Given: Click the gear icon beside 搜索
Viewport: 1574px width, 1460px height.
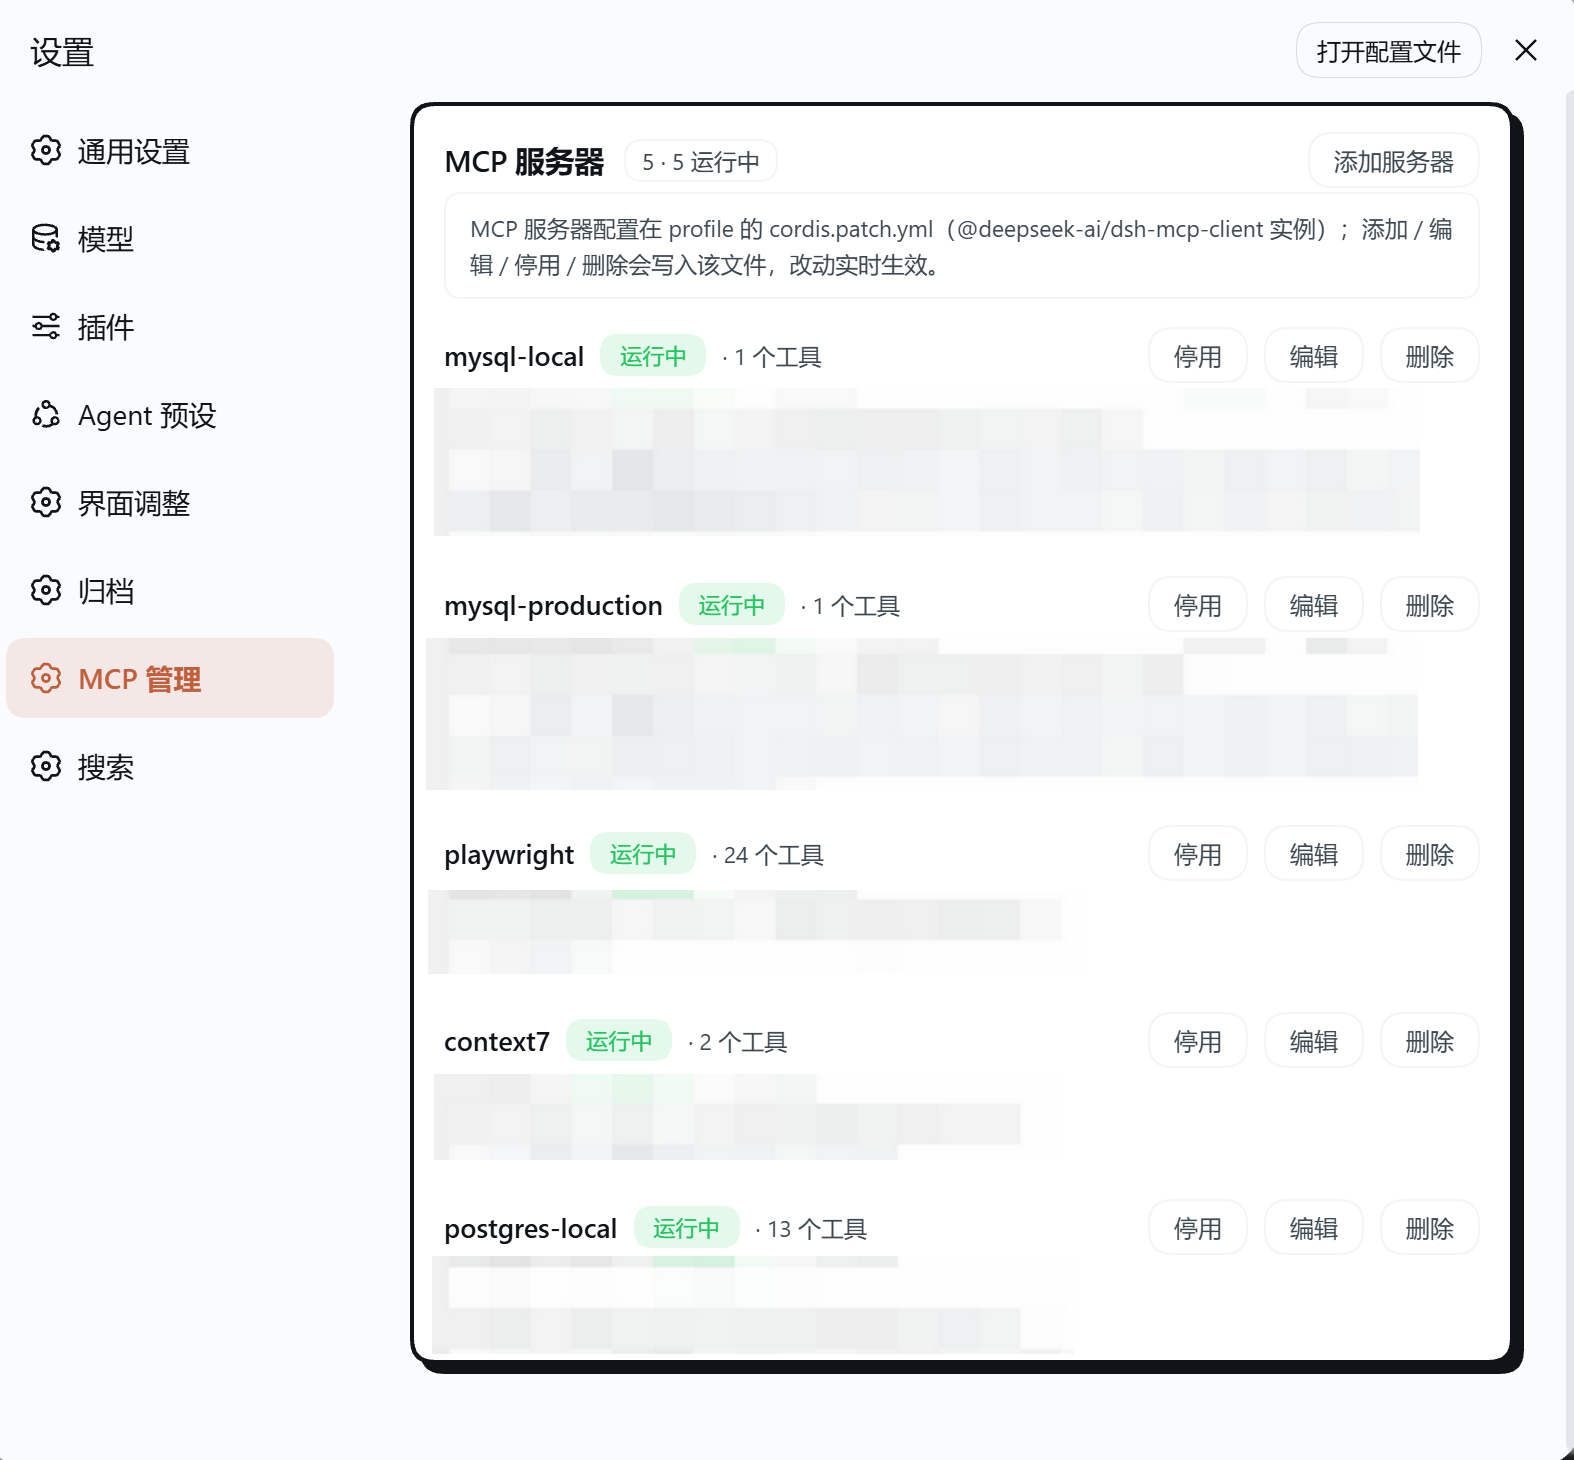Looking at the screenshot, I should pyautogui.click(x=46, y=767).
